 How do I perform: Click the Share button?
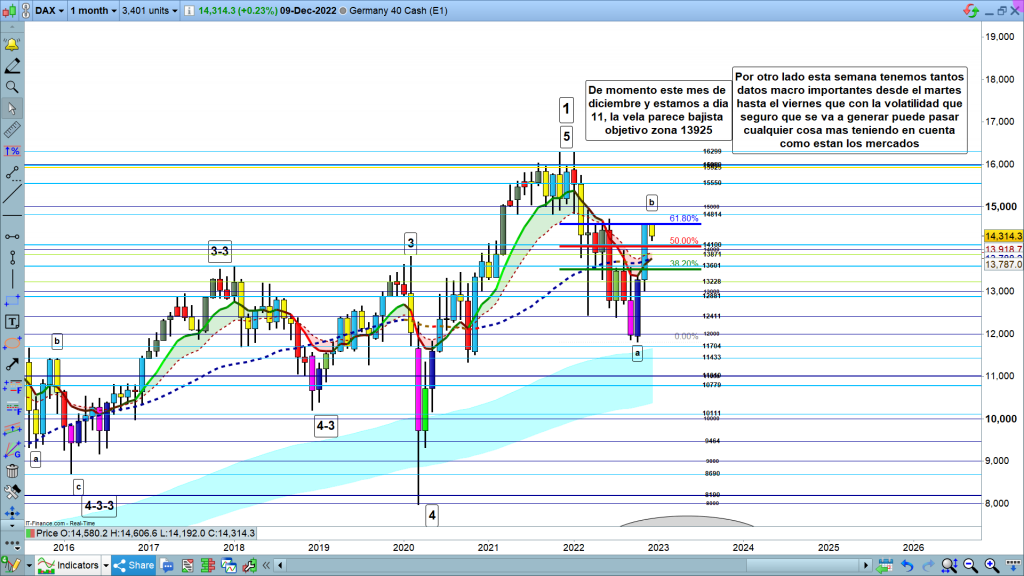pos(133,566)
